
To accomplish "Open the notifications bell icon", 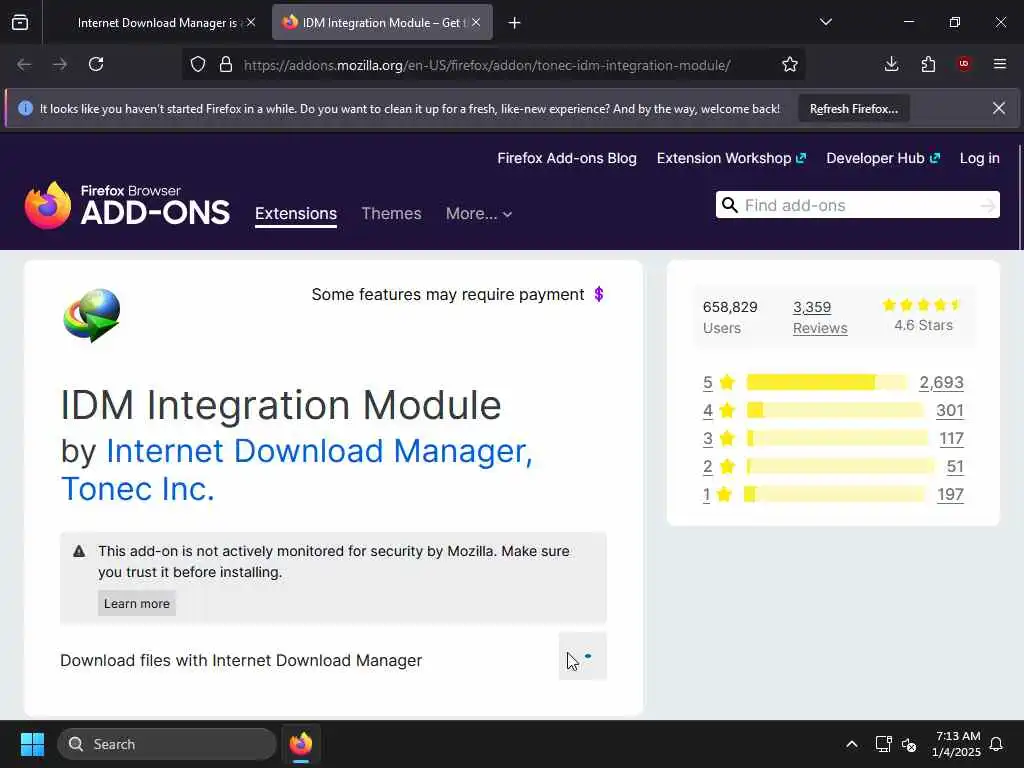I will 997,744.
